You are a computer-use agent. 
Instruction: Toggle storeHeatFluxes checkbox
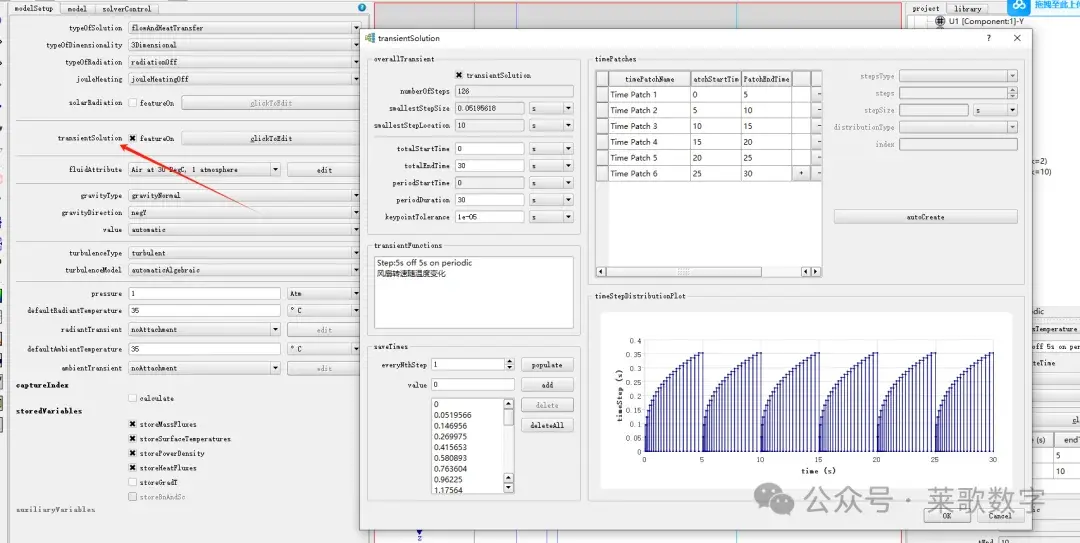coord(132,468)
